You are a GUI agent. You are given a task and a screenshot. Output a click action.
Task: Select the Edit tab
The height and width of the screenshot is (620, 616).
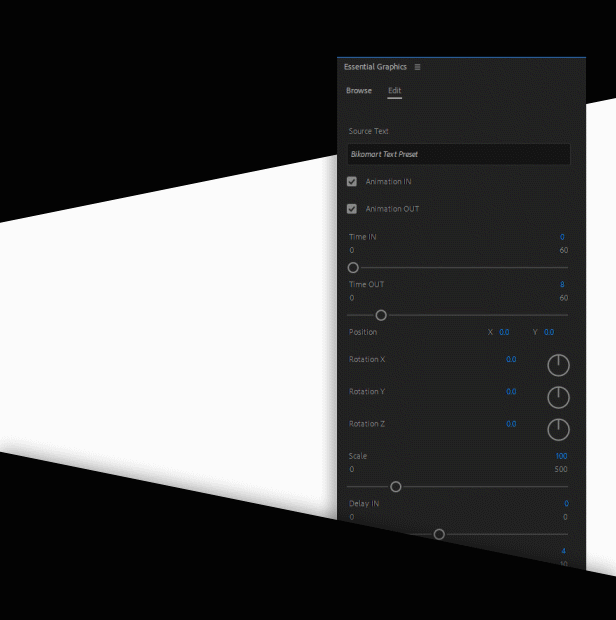coord(395,91)
